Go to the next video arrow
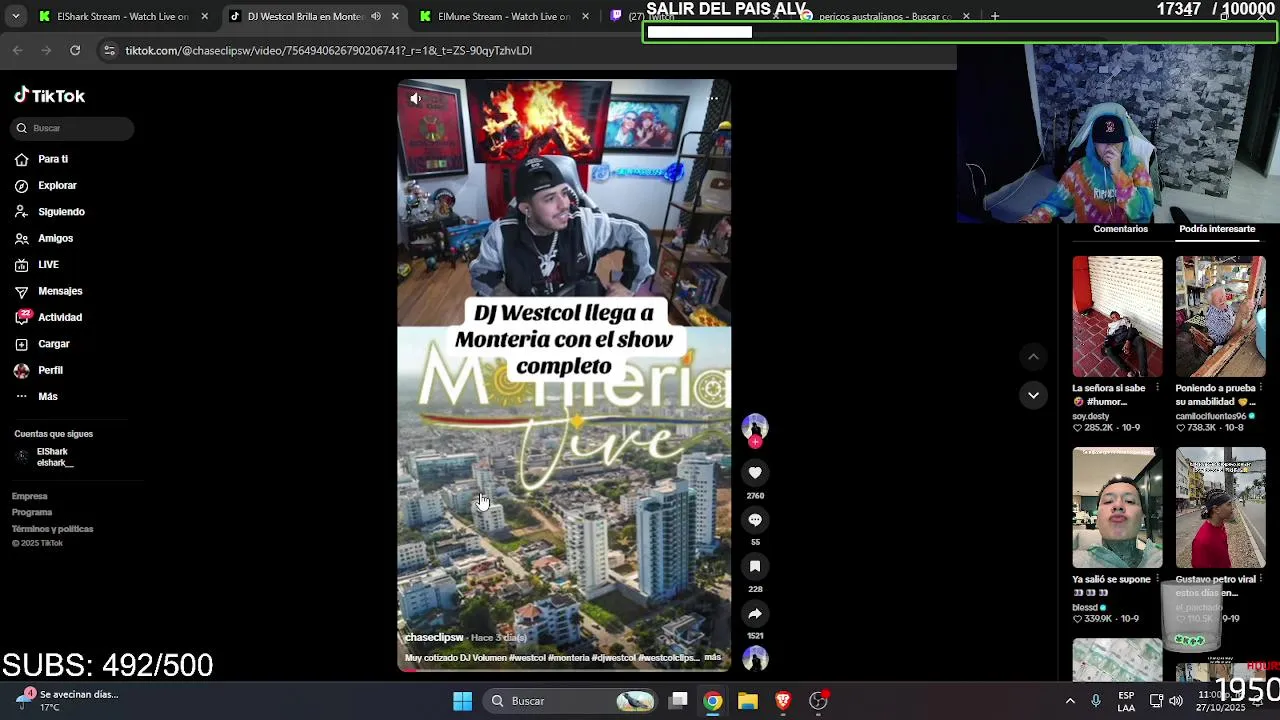Viewport: 1280px width, 720px height. 1033,395
